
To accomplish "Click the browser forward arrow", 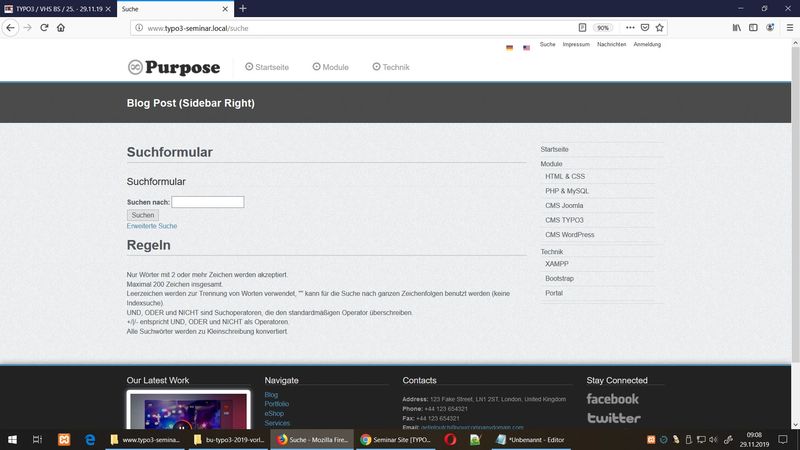I will 28,28.
